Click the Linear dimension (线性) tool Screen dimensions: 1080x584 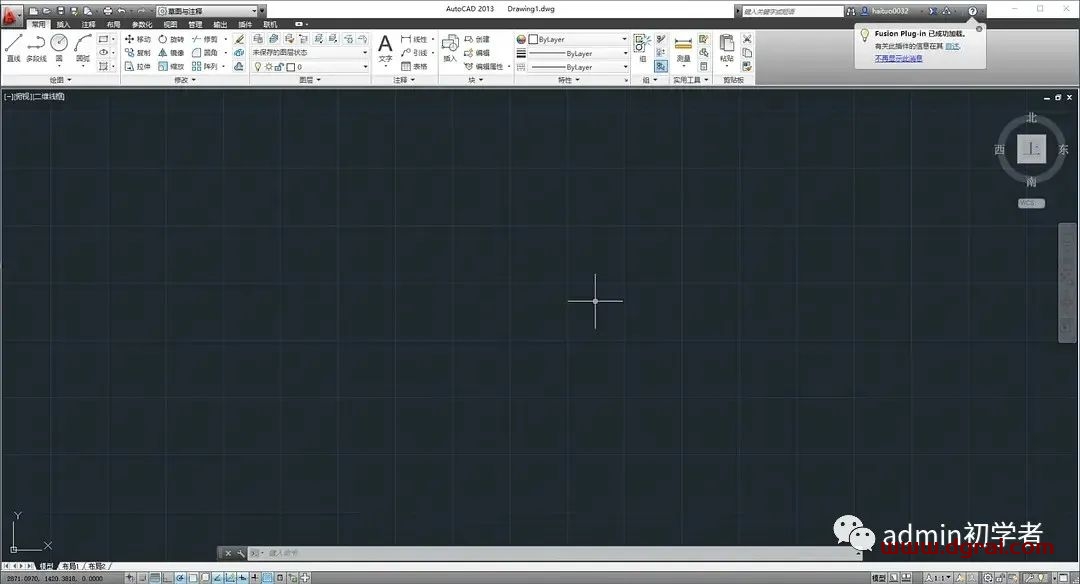tap(415, 39)
